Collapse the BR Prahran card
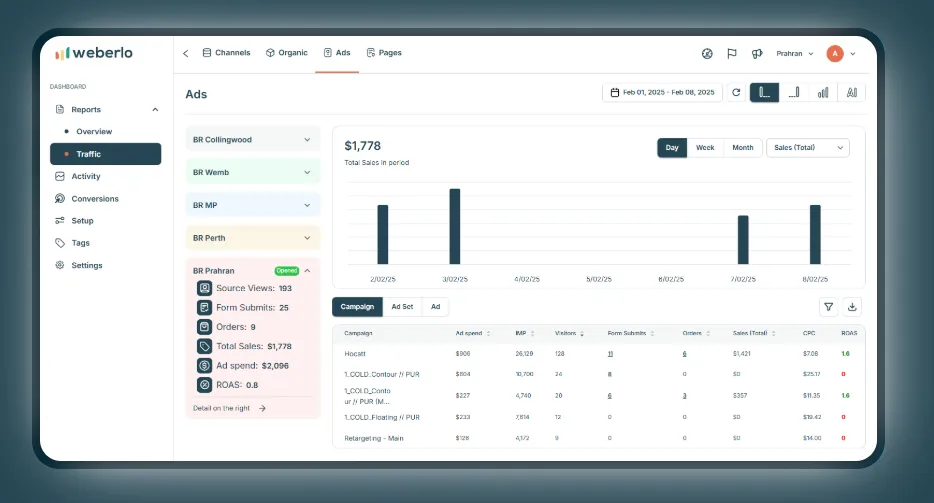This screenshot has width=934, height=503. pyautogui.click(x=307, y=271)
